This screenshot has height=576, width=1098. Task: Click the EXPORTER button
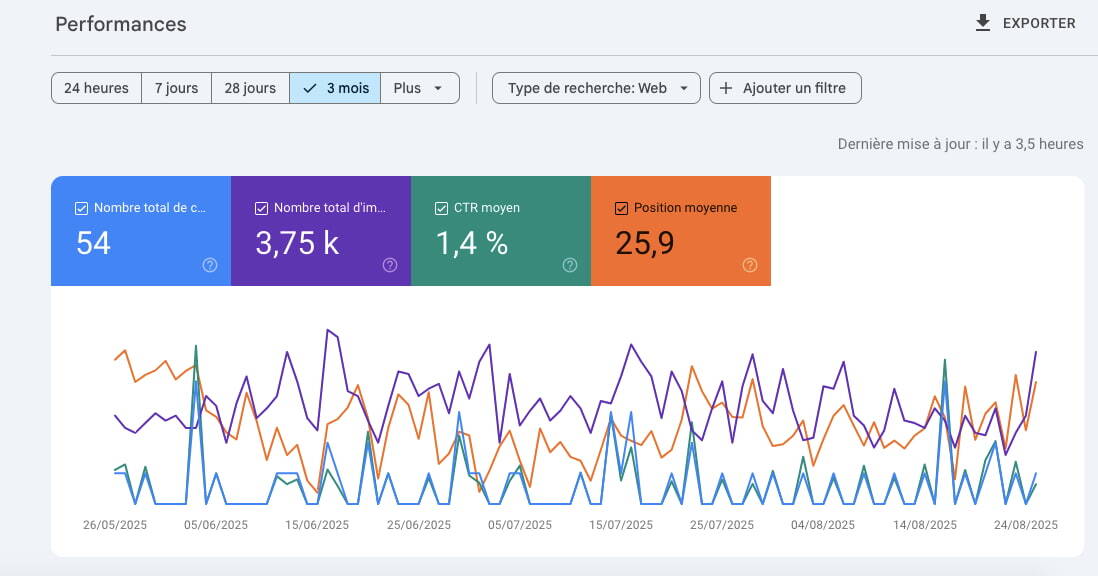(x=1027, y=22)
